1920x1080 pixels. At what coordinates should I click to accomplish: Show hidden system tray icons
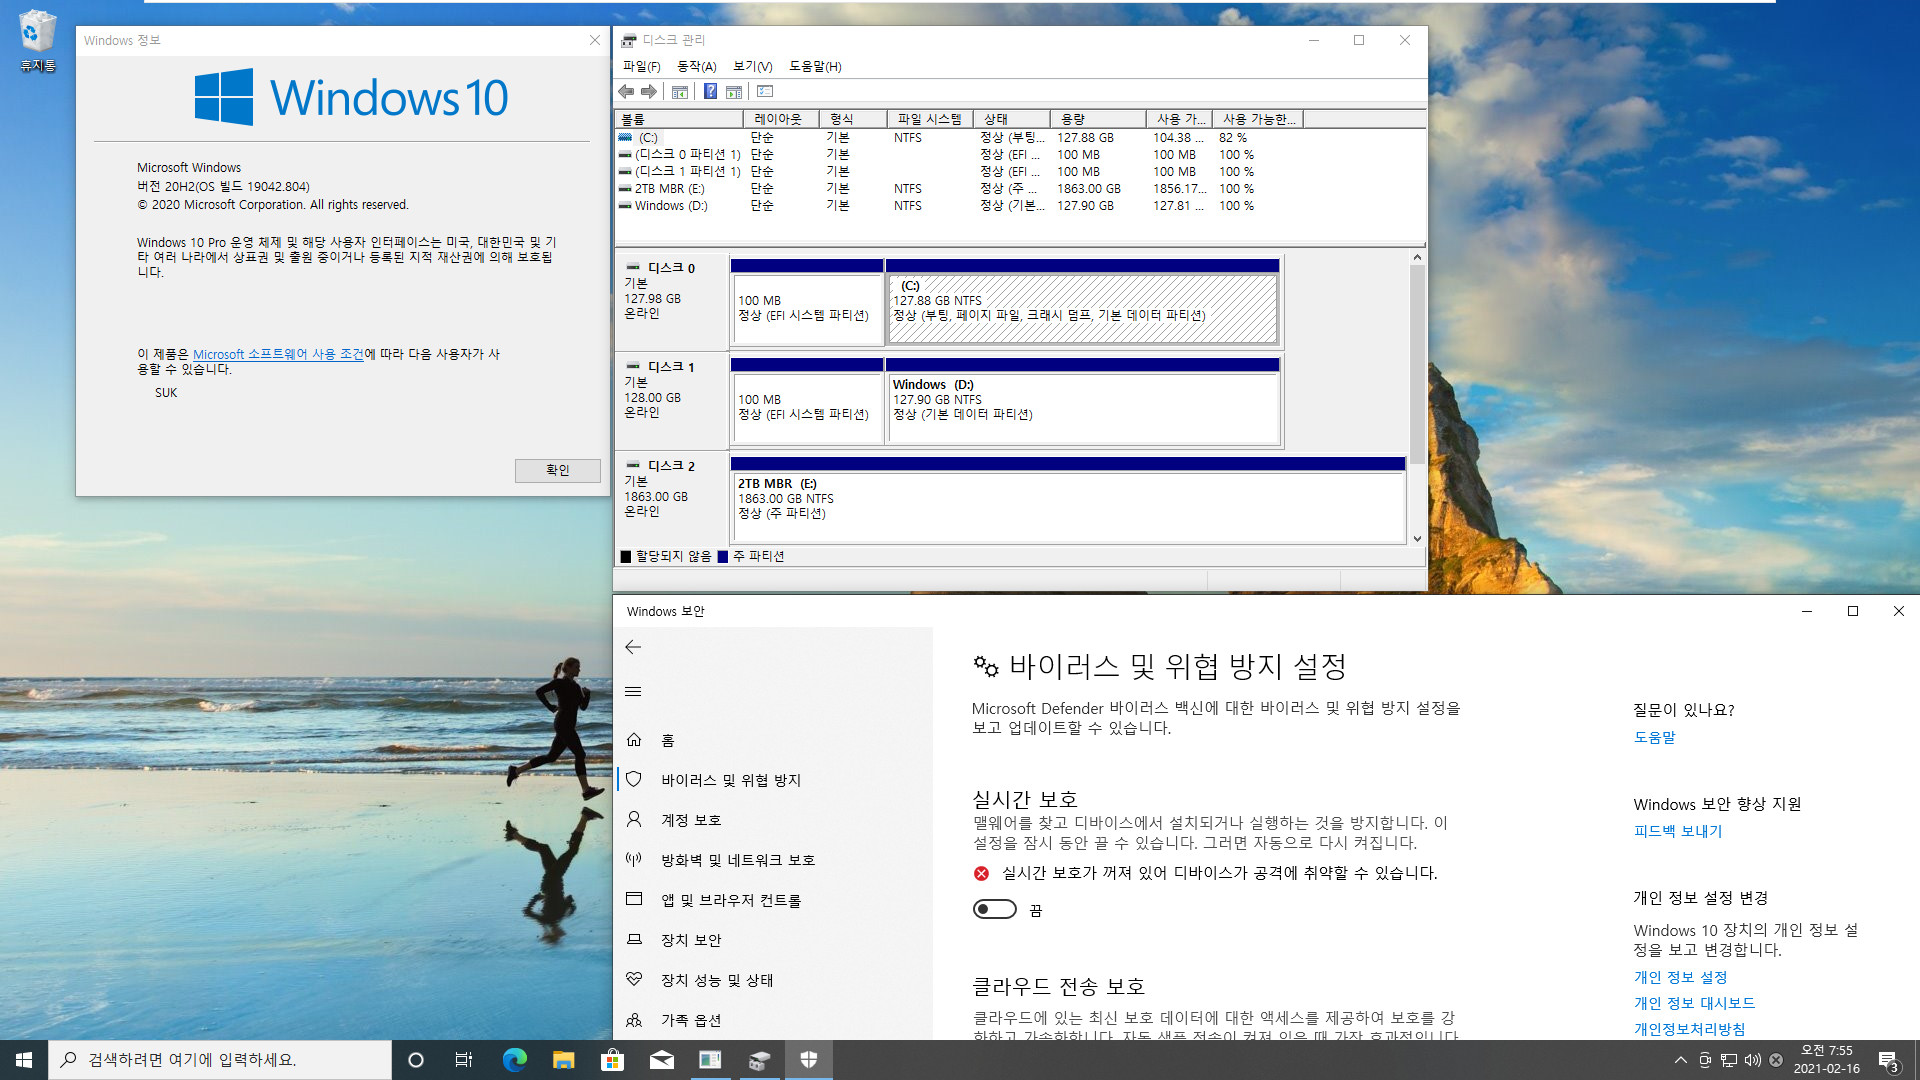(1680, 1060)
